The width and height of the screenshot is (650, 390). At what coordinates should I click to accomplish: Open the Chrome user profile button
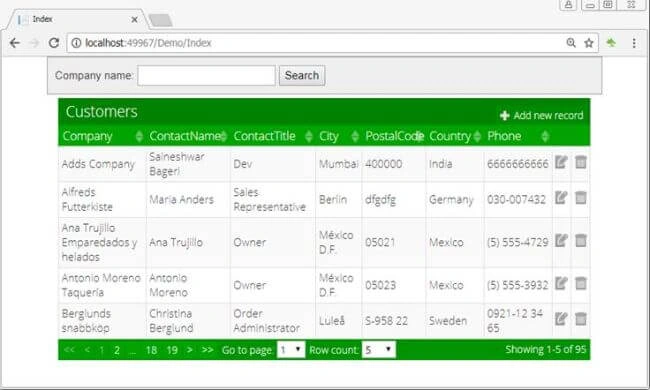(568, 5)
